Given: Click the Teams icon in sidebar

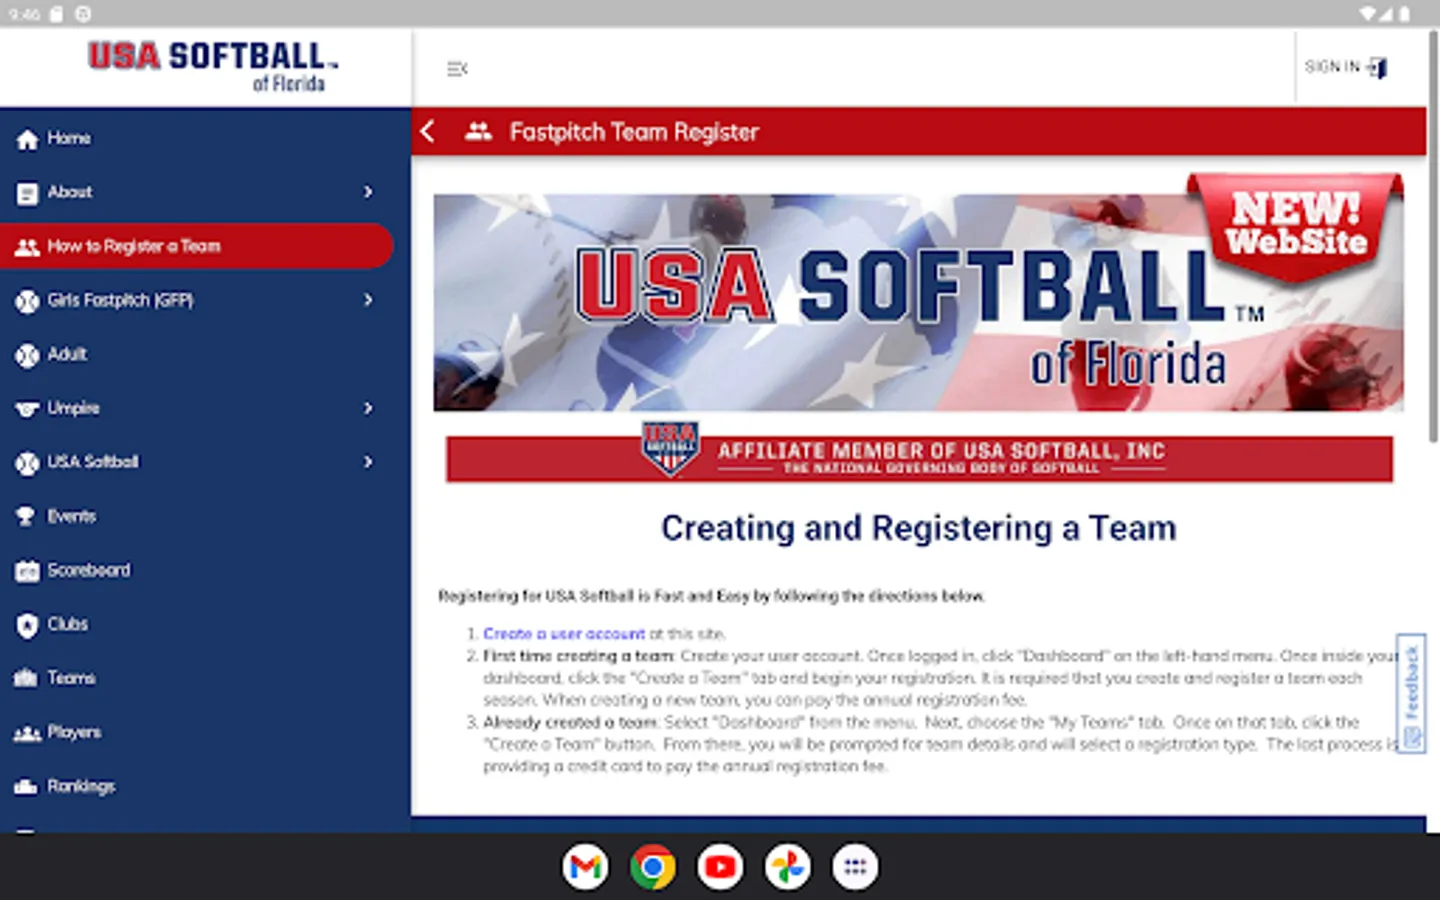Looking at the screenshot, I should pyautogui.click(x=27, y=679).
